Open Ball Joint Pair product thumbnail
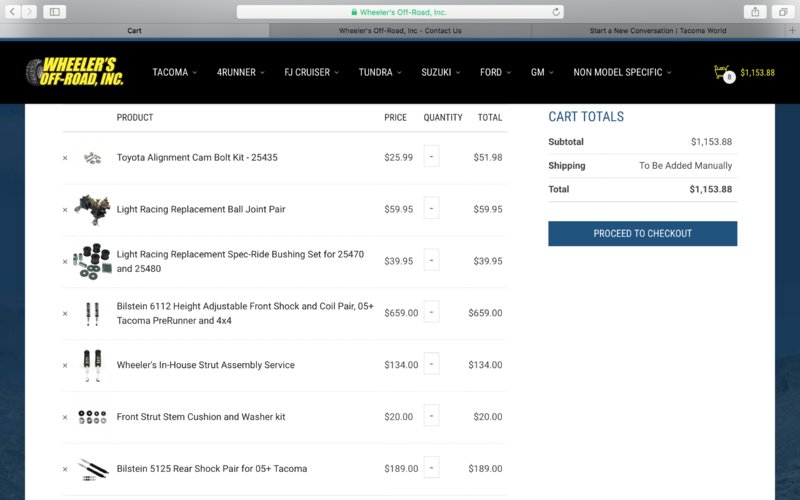The width and height of the screenshot is (800, 500). [92, 209]
